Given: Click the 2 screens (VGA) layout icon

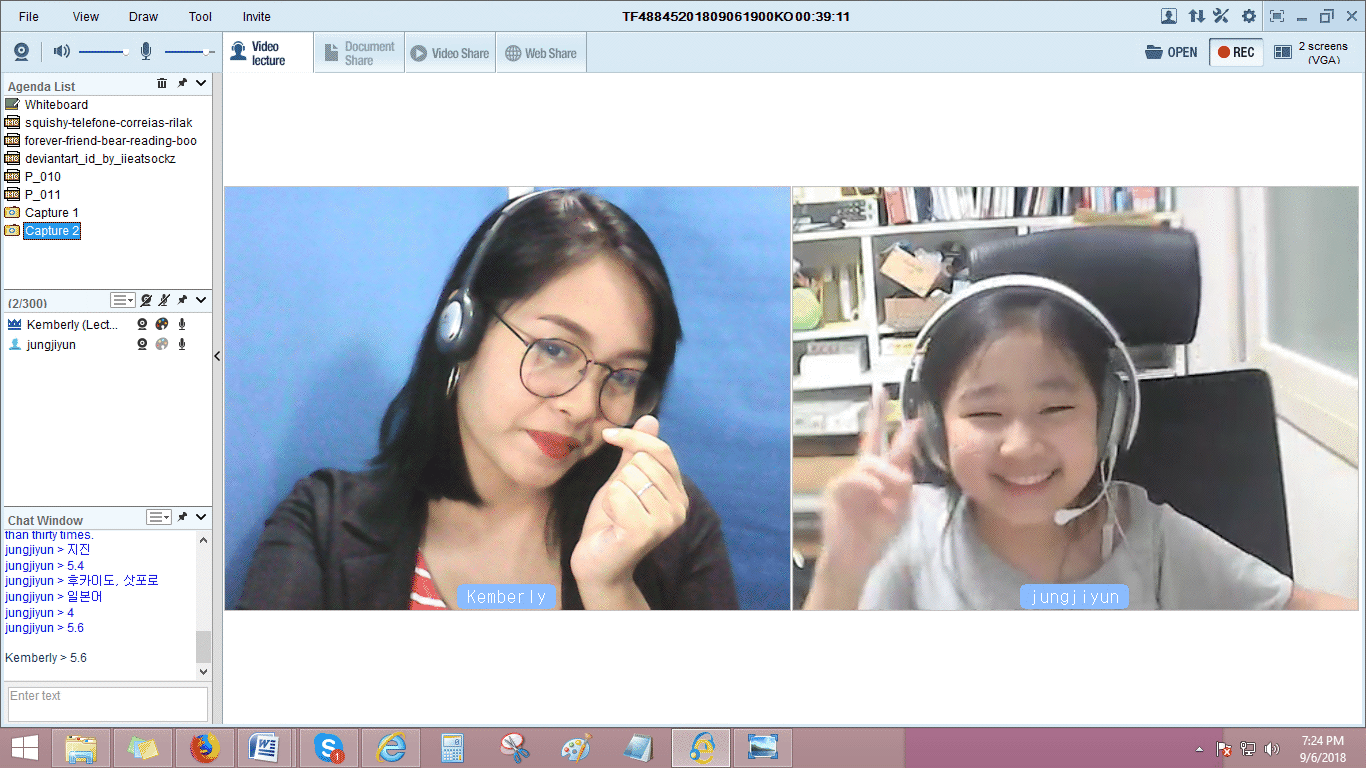Looking at the screenshot, I should pos(1283,52).
